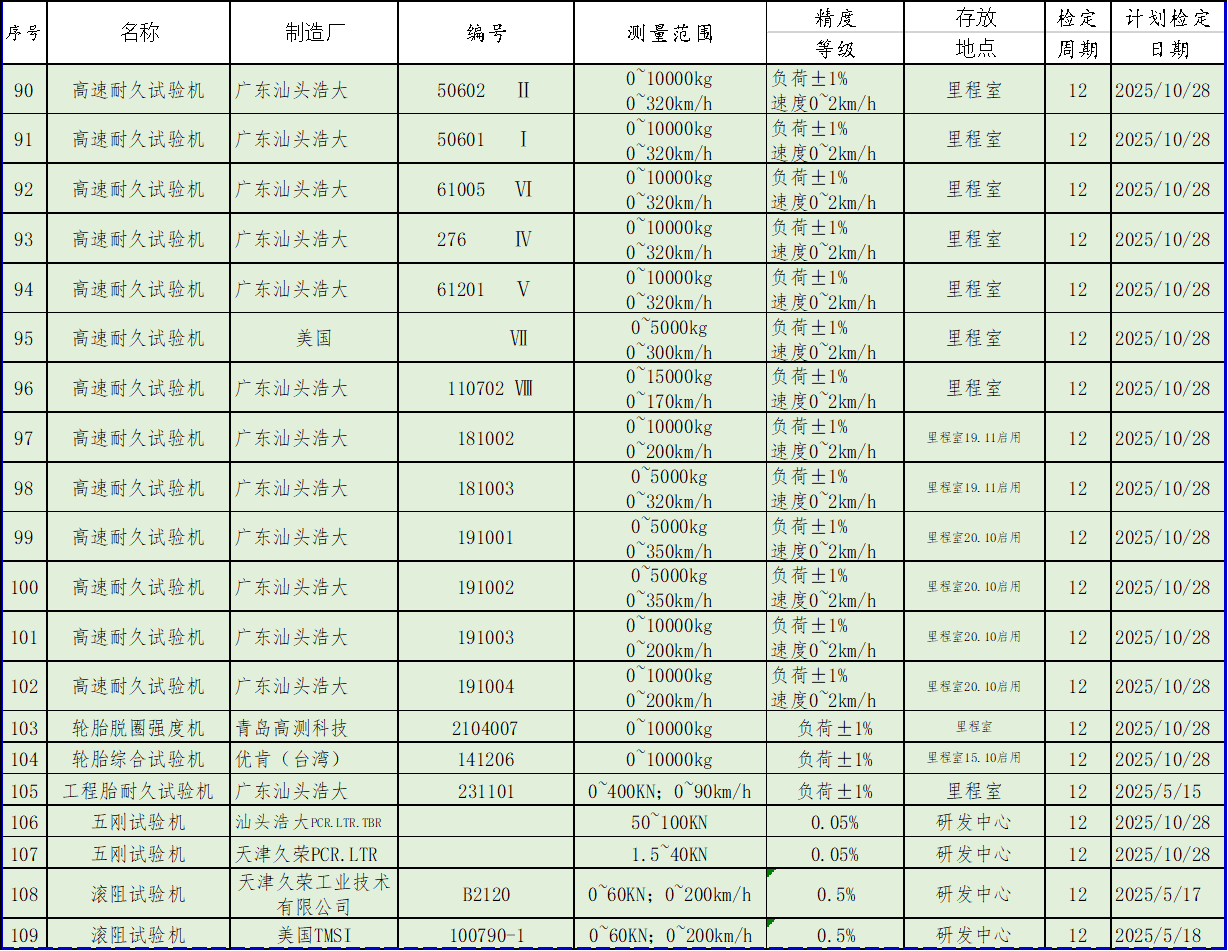Screen dimensions: 1228x951
Task: Click the 轮胎综合试验机 name cell
Action: pos(138,759)
